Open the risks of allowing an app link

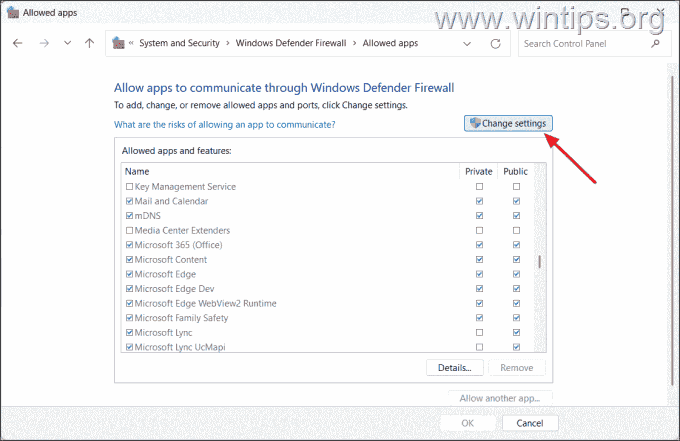pos(225,125)
